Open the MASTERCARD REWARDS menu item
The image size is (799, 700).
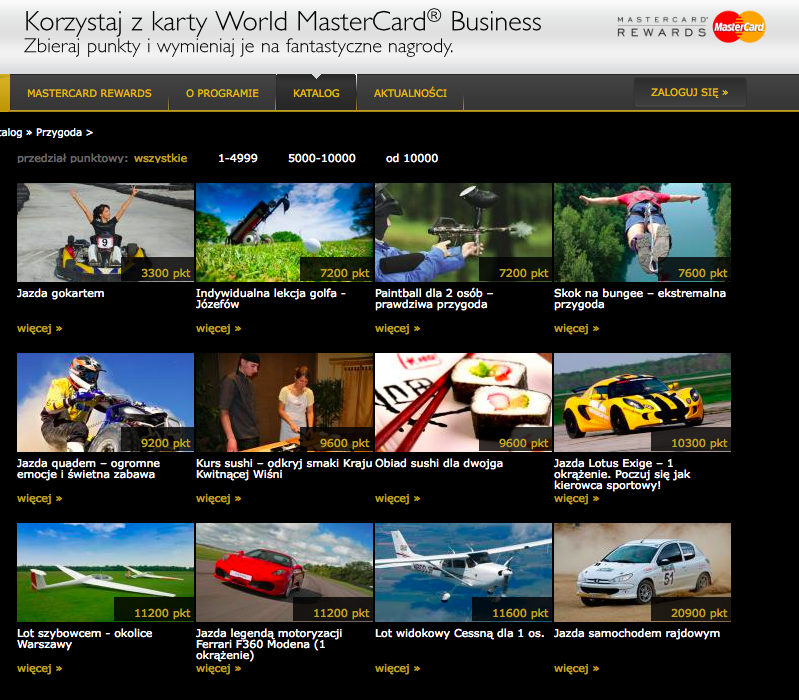pyautogui.click(x=89, y=93)
